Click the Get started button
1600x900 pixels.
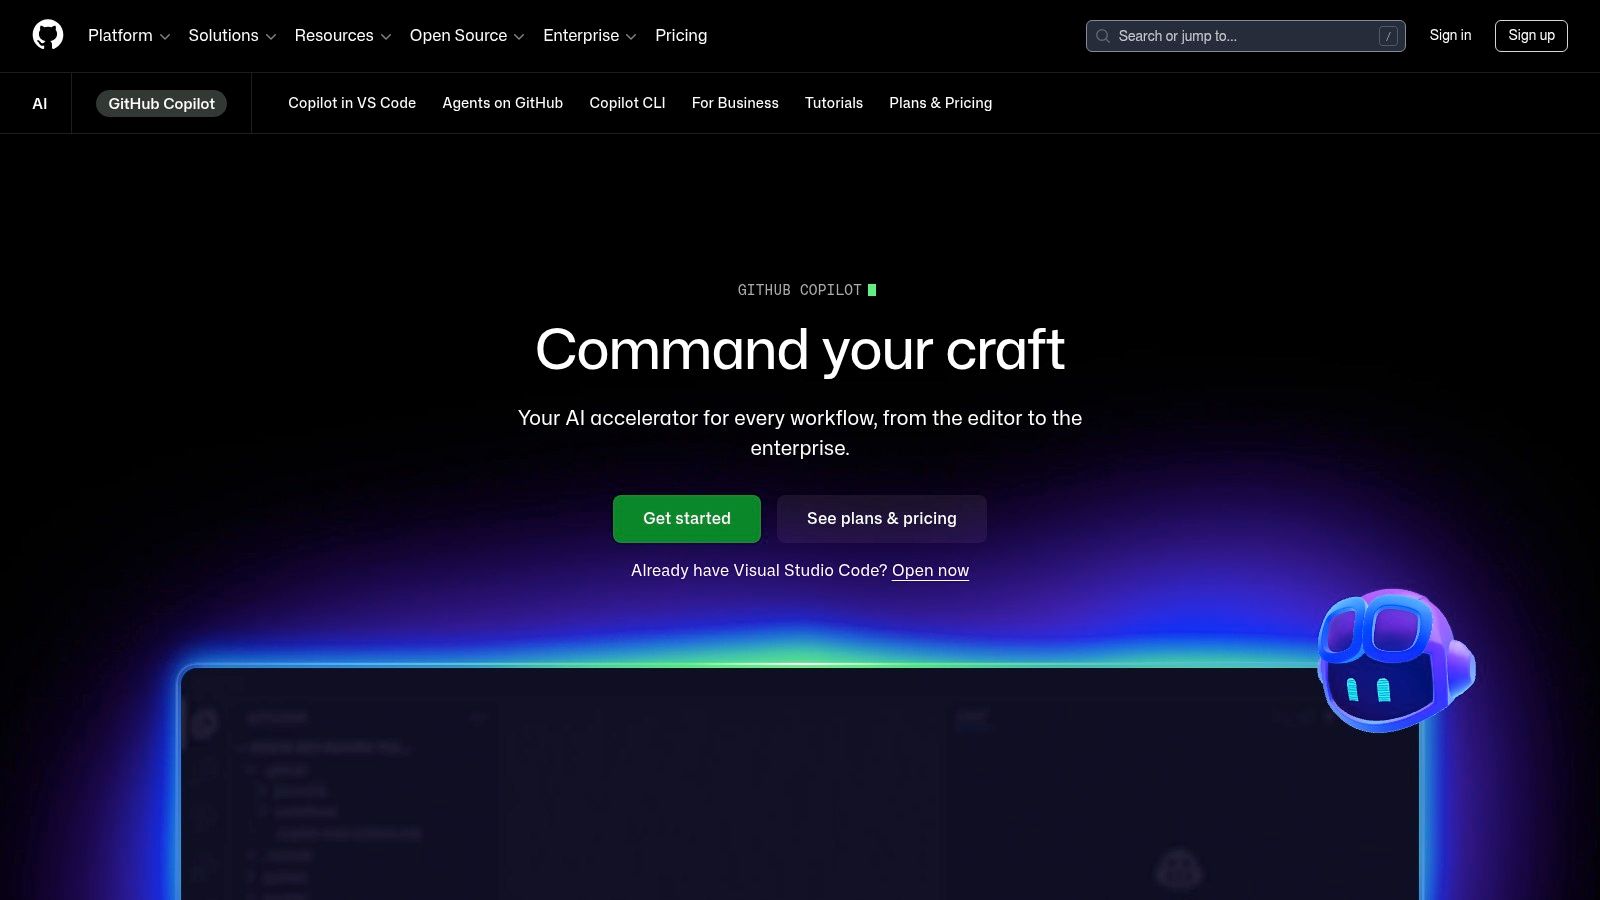pyautogui.click(x=686, y=518)
